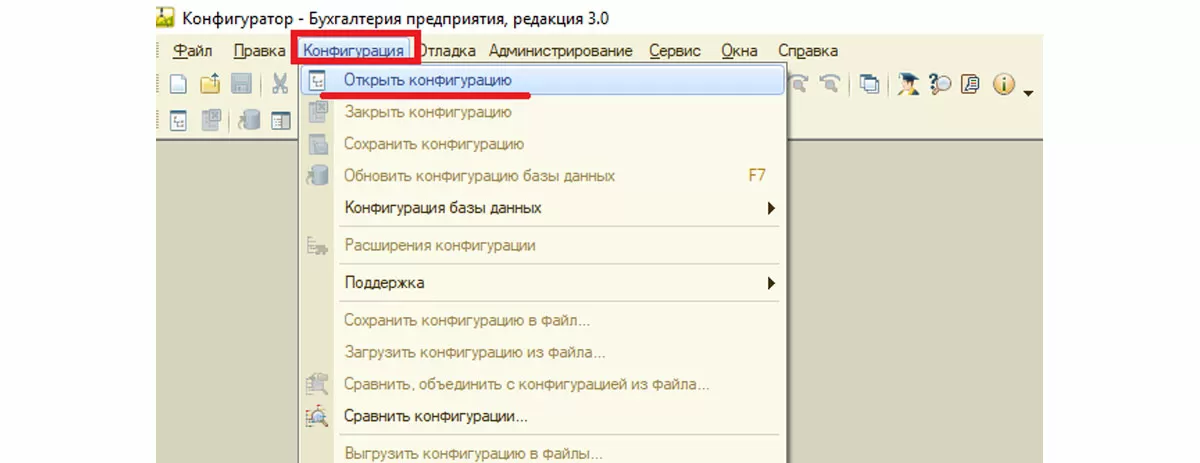Click the About information 'i' icon
This screenshot has width=1200, height=463.
tap(1003, 84)
